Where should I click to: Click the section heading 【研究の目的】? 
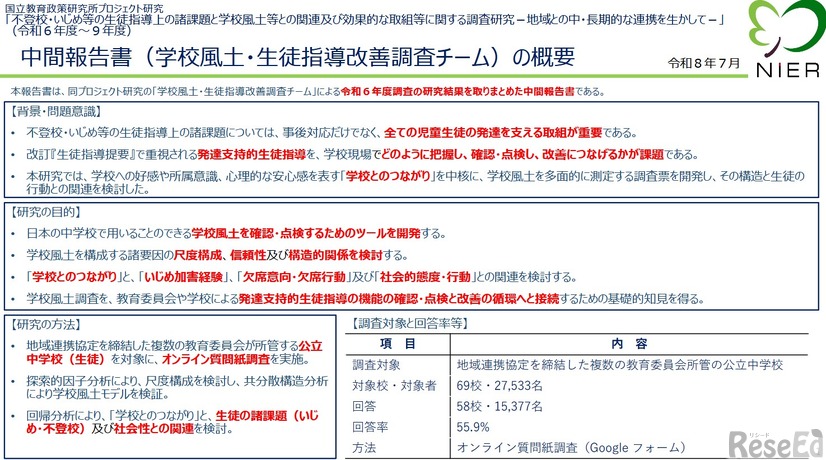[x=44, y=212]
